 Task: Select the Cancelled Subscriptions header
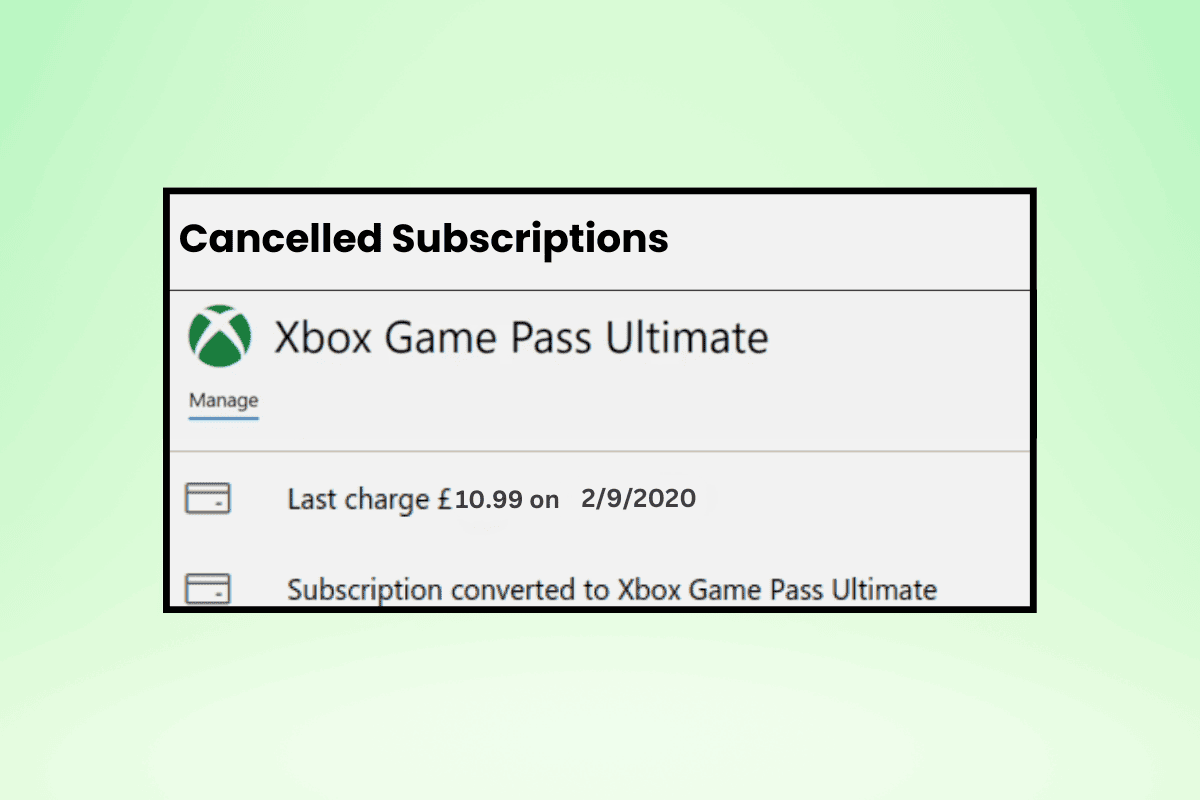click(x=424, y=239)
